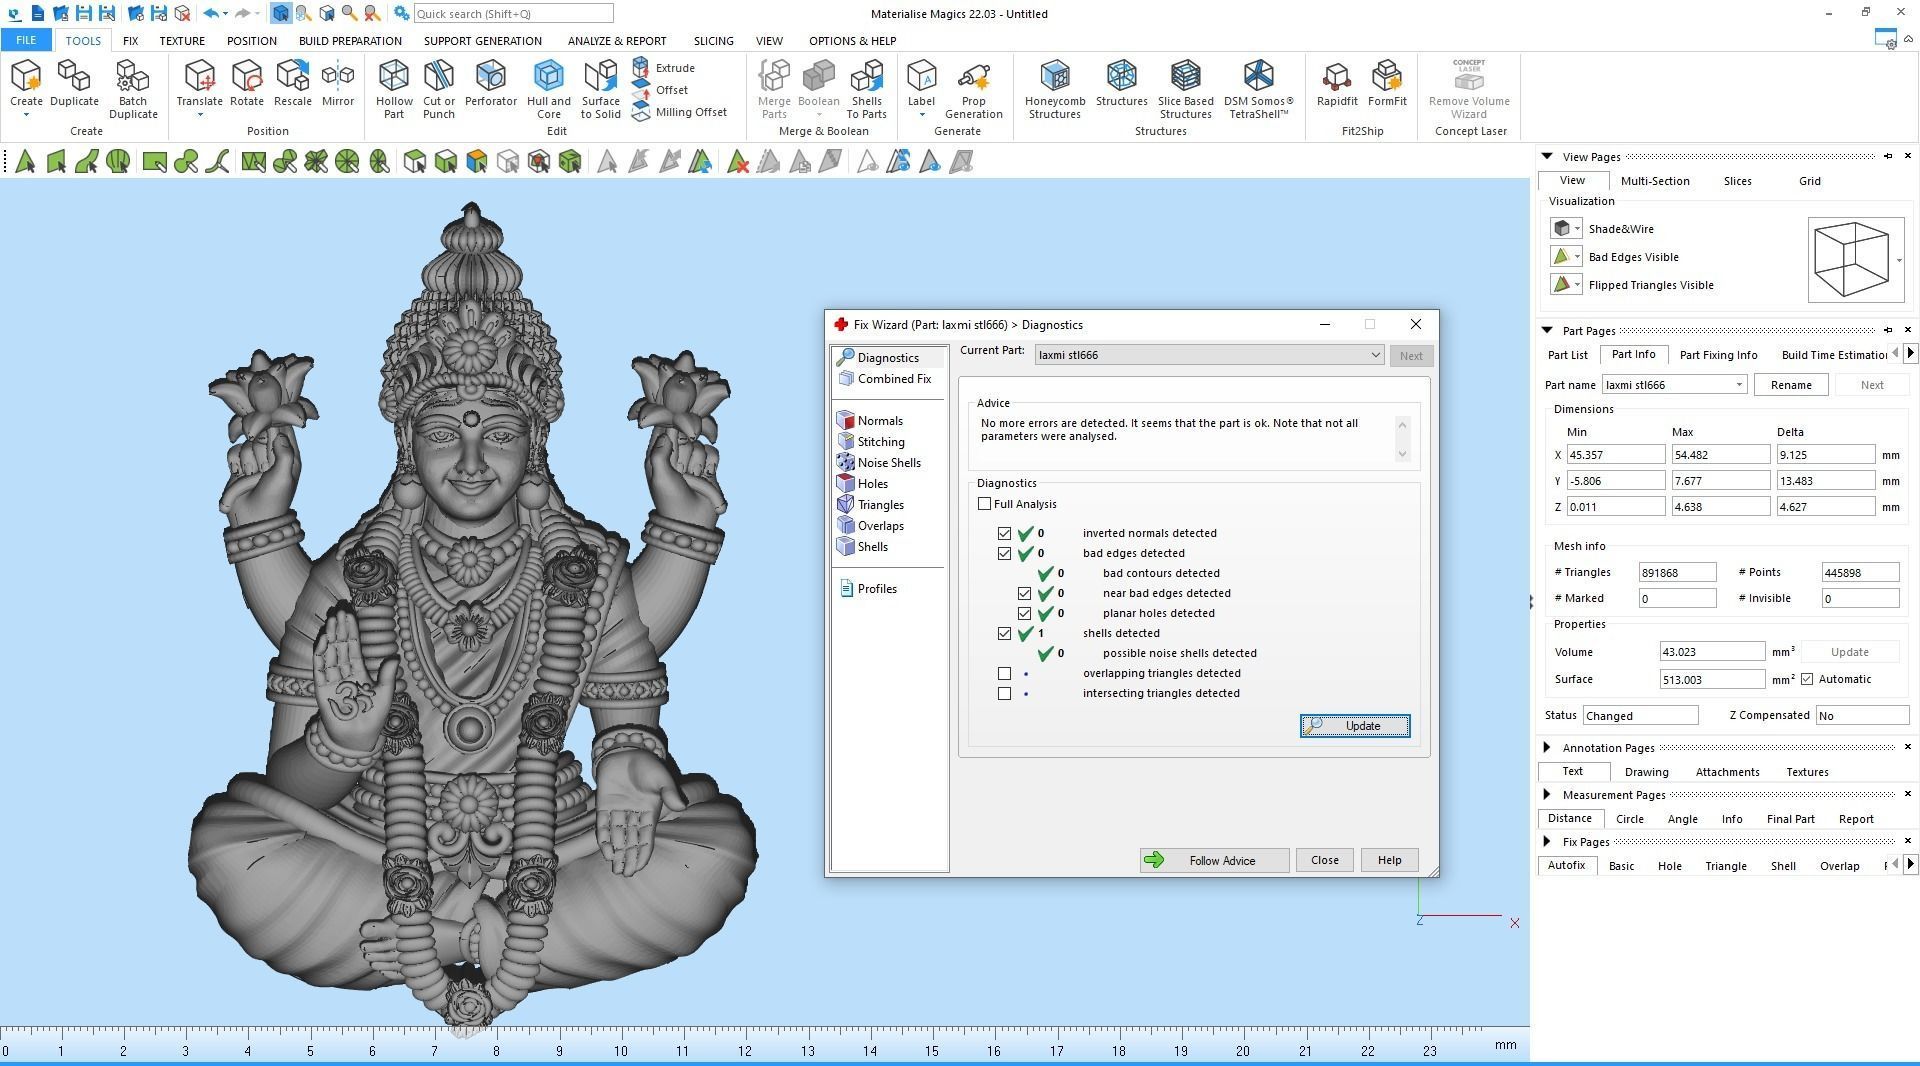
Task: Open the SUPPORT GENERATION ribbon tab
Action: click(x=482, y=41)
